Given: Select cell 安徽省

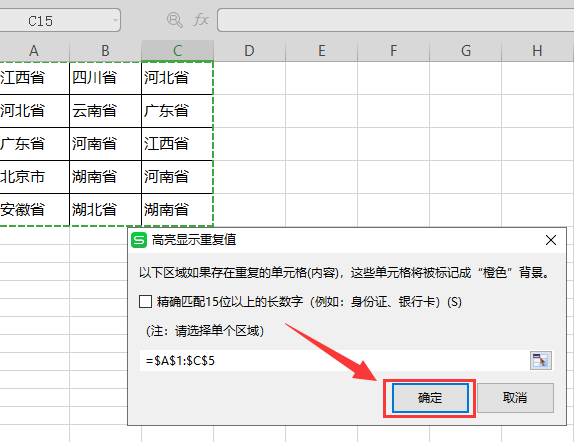Looking at the screenshot, I should pyautogui.click(x=34, y=210).
